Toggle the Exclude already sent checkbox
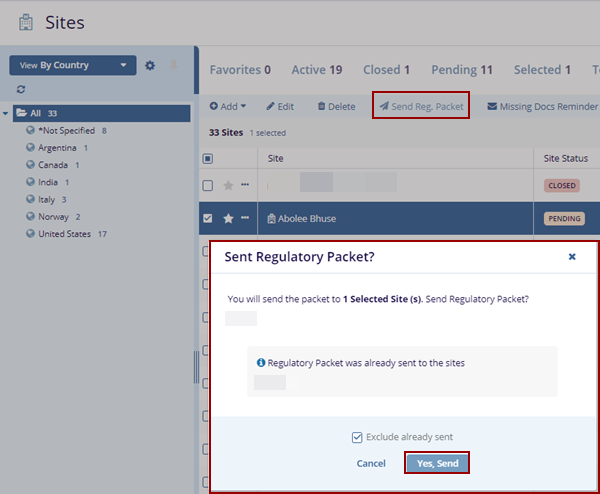The width and height of the screenshot is (600, 494). (x=357, y=437)
